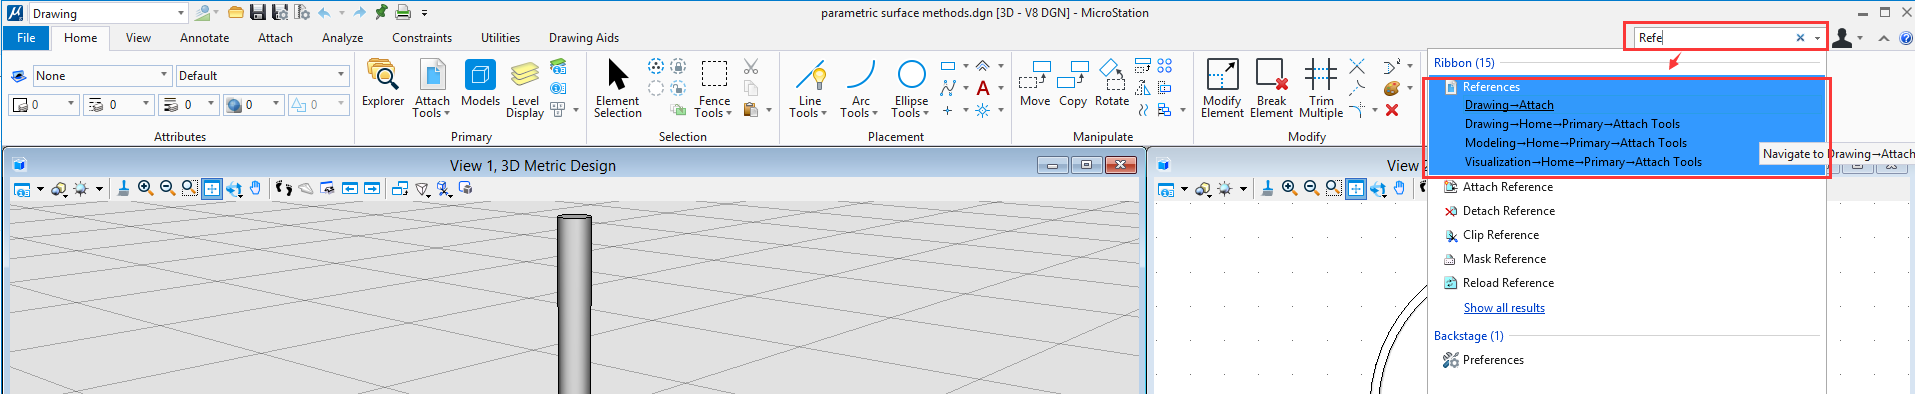The width and height of the screenshot is (1915, 394).
Task: Switch to the View ribbon tab
Action: [x=138, y=38]
